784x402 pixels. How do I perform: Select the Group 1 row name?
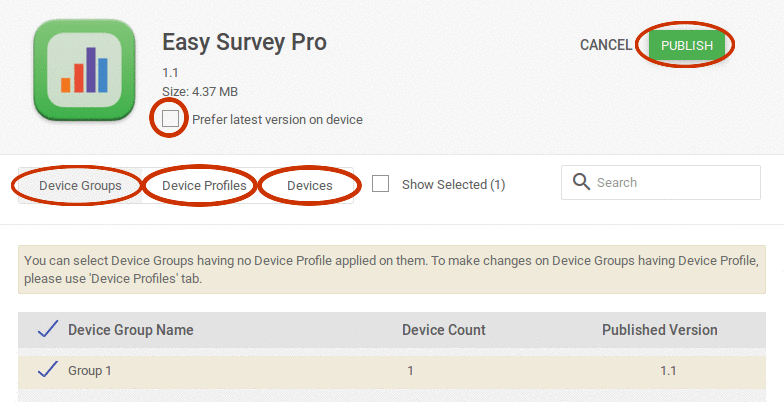pos(90,370)
